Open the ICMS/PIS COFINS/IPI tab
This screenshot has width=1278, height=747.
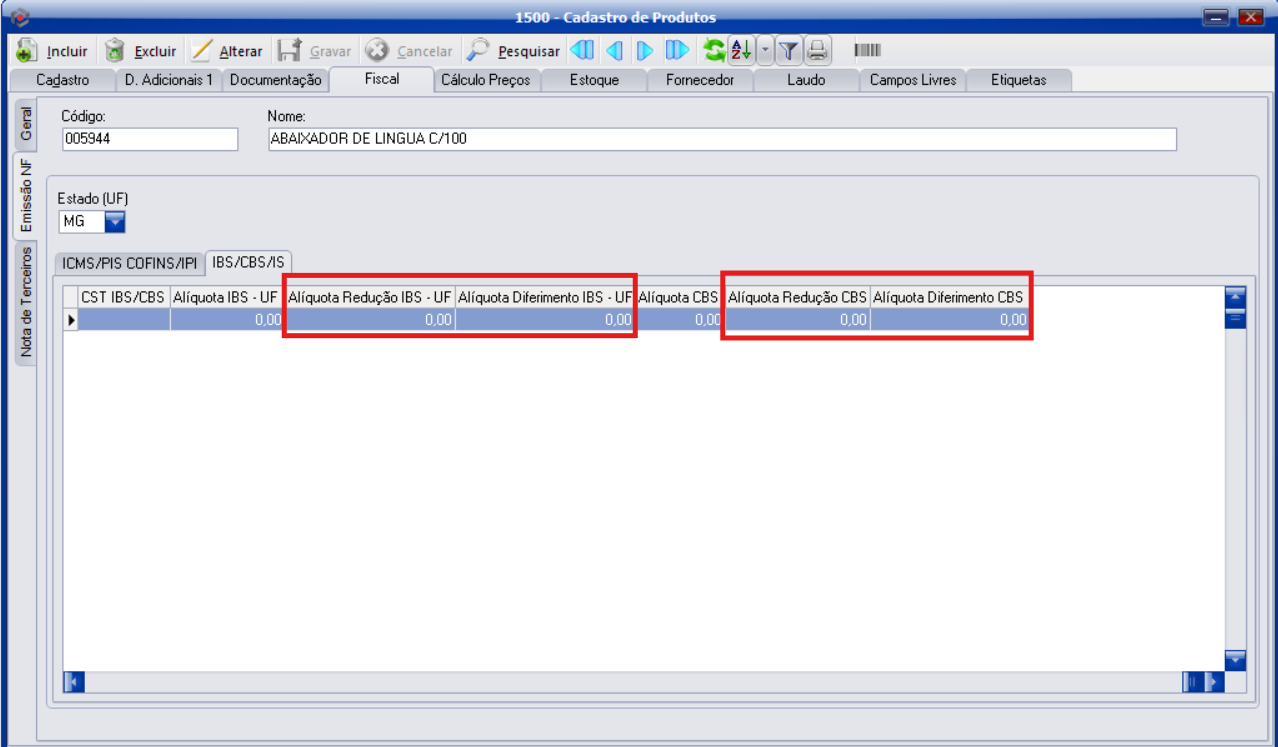point(129,263)
